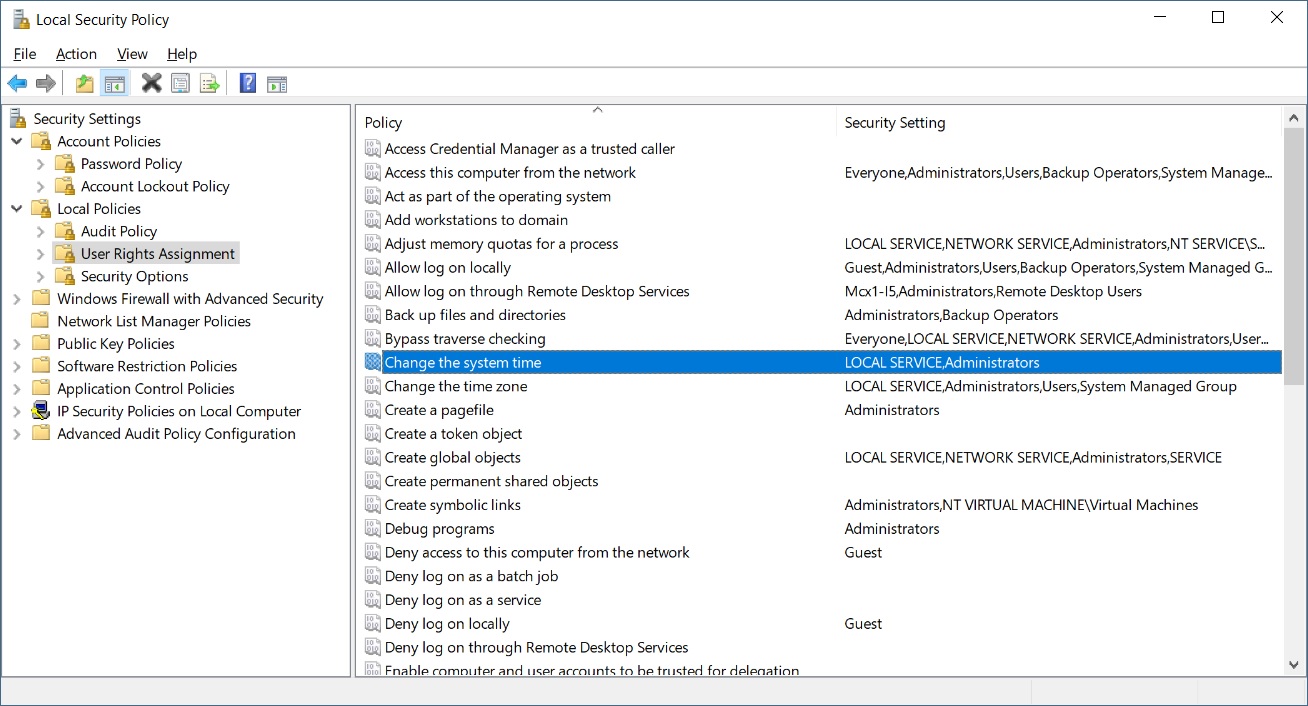
Task: Select 'Create global objects' policy
Action: coord(453,457)
